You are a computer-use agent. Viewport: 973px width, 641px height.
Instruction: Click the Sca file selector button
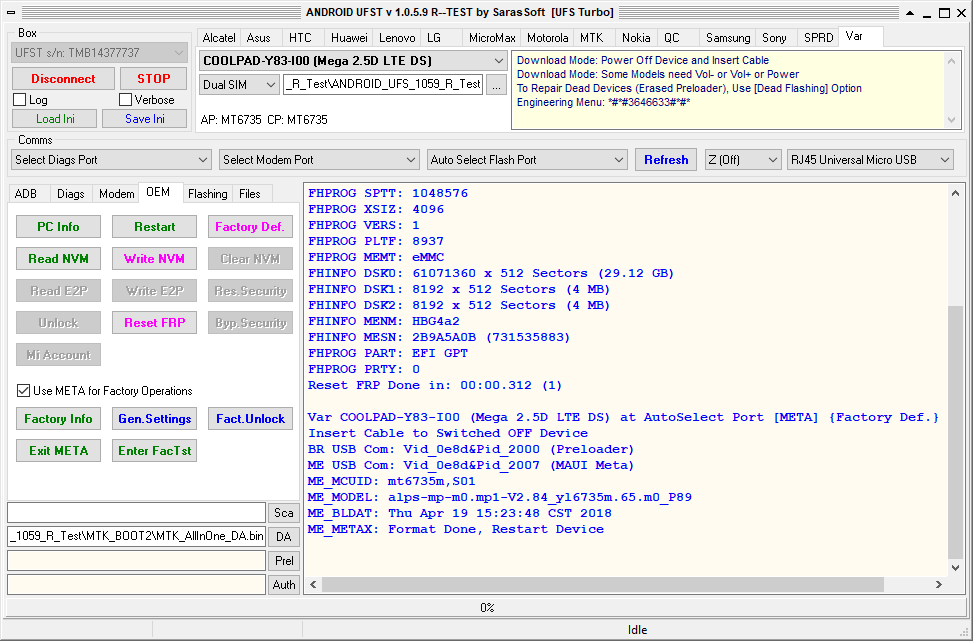point(284,513)
